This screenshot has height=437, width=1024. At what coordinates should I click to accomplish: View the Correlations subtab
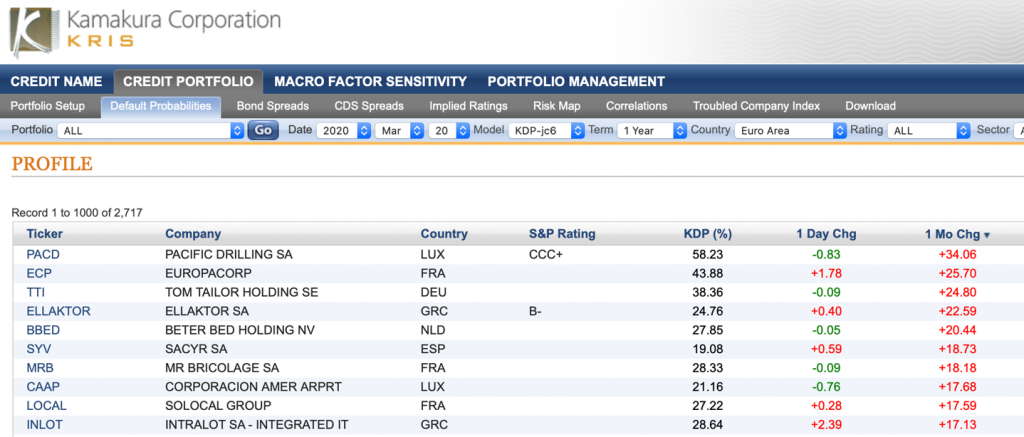(637, 106)
